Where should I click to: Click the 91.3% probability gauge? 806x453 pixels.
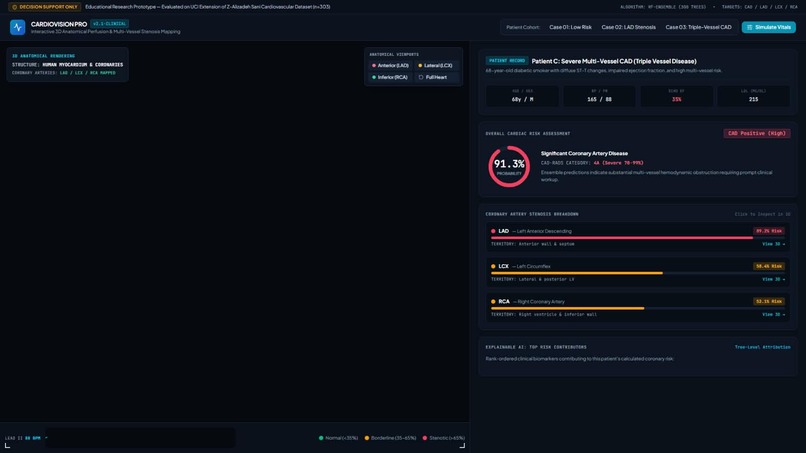pyautogui.click(x=509, y=167)
